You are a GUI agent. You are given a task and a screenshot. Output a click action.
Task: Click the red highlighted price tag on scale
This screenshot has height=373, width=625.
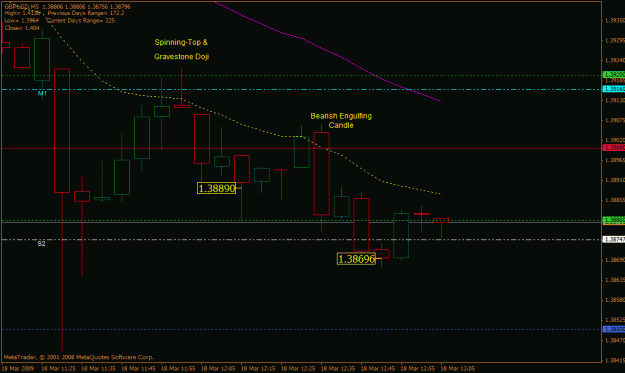click(x=614, y=148)
